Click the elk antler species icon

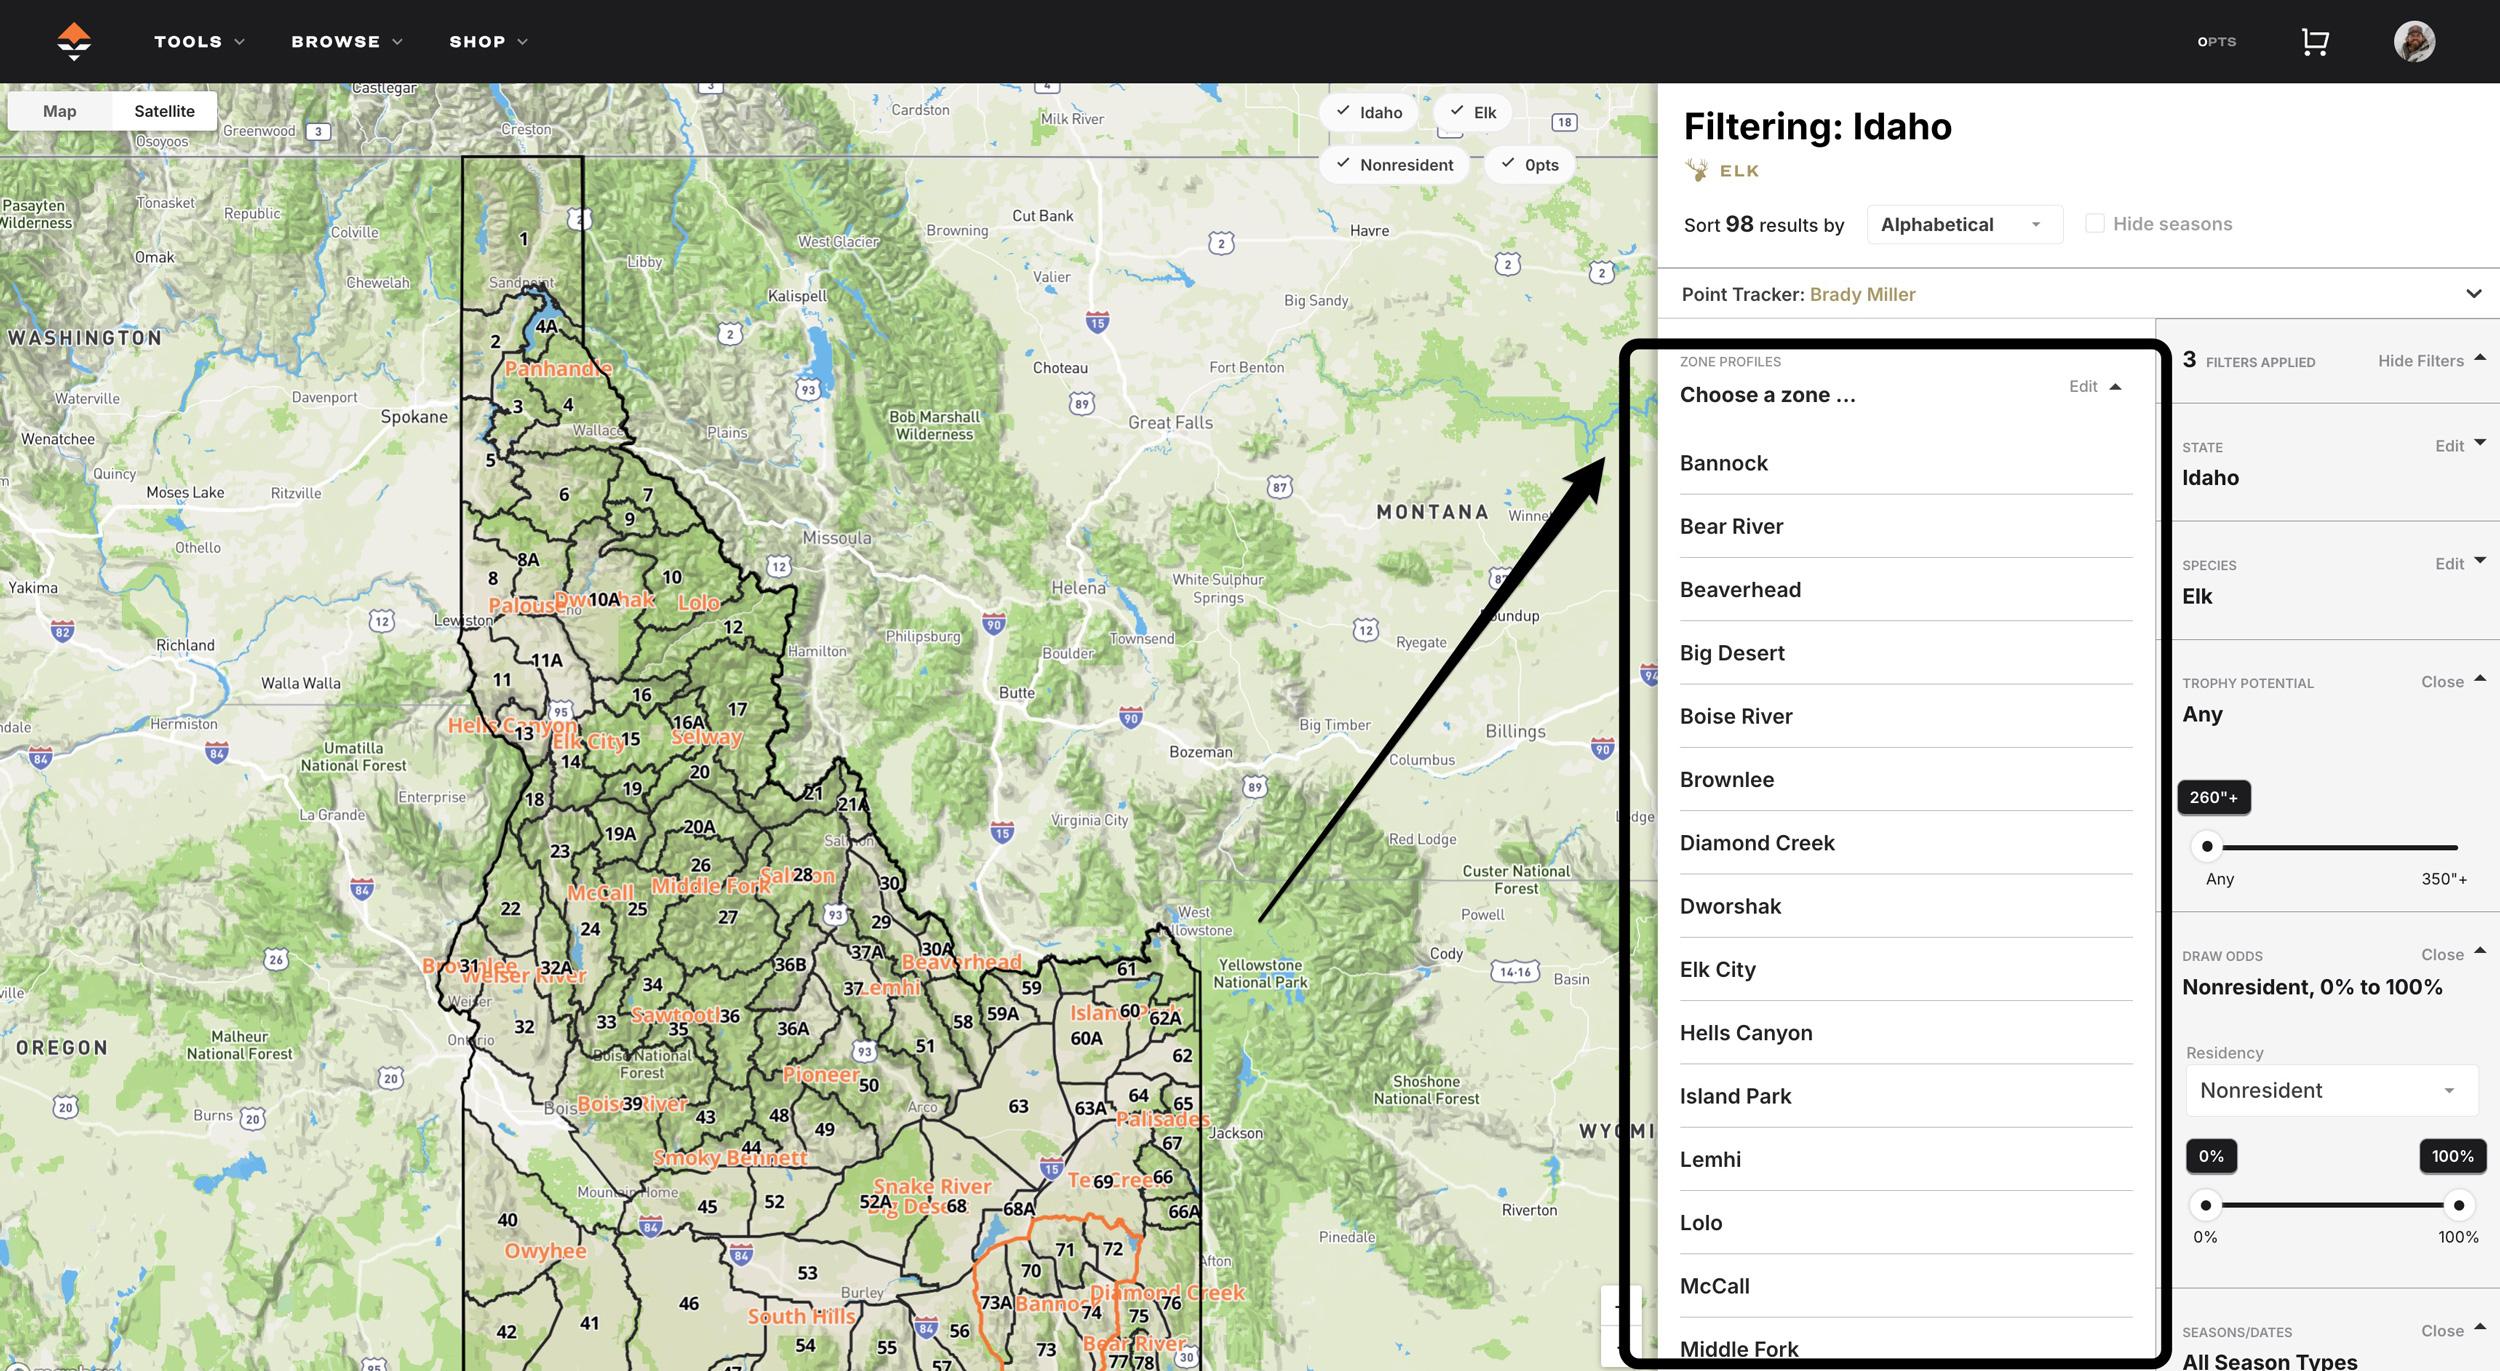coord(1696,170)
